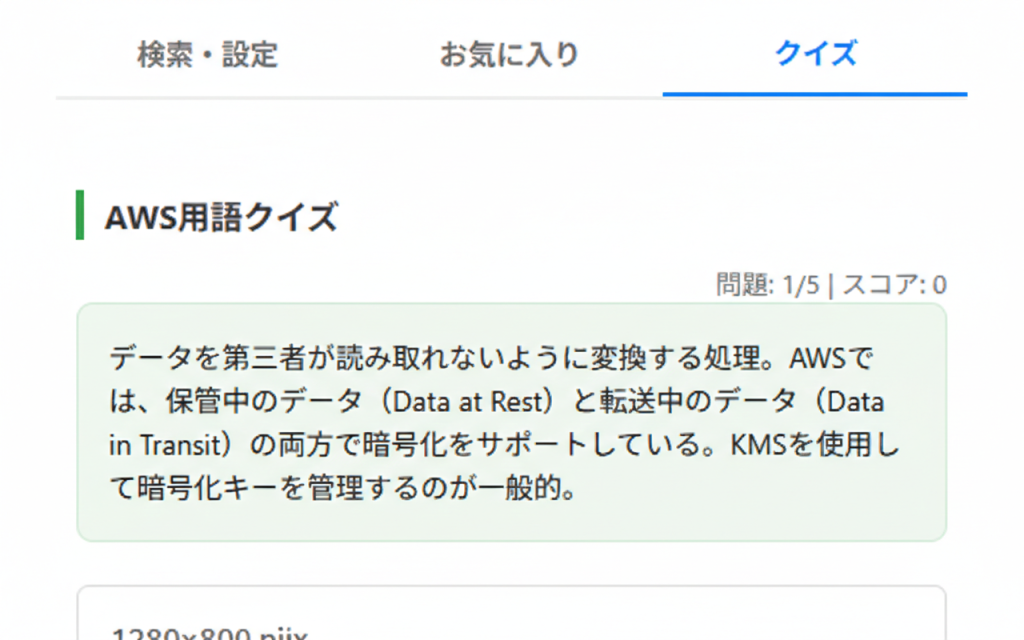
Task: Click the green bar beside the quiz heading
Action: pyautogui.click(x=80, y=216)
